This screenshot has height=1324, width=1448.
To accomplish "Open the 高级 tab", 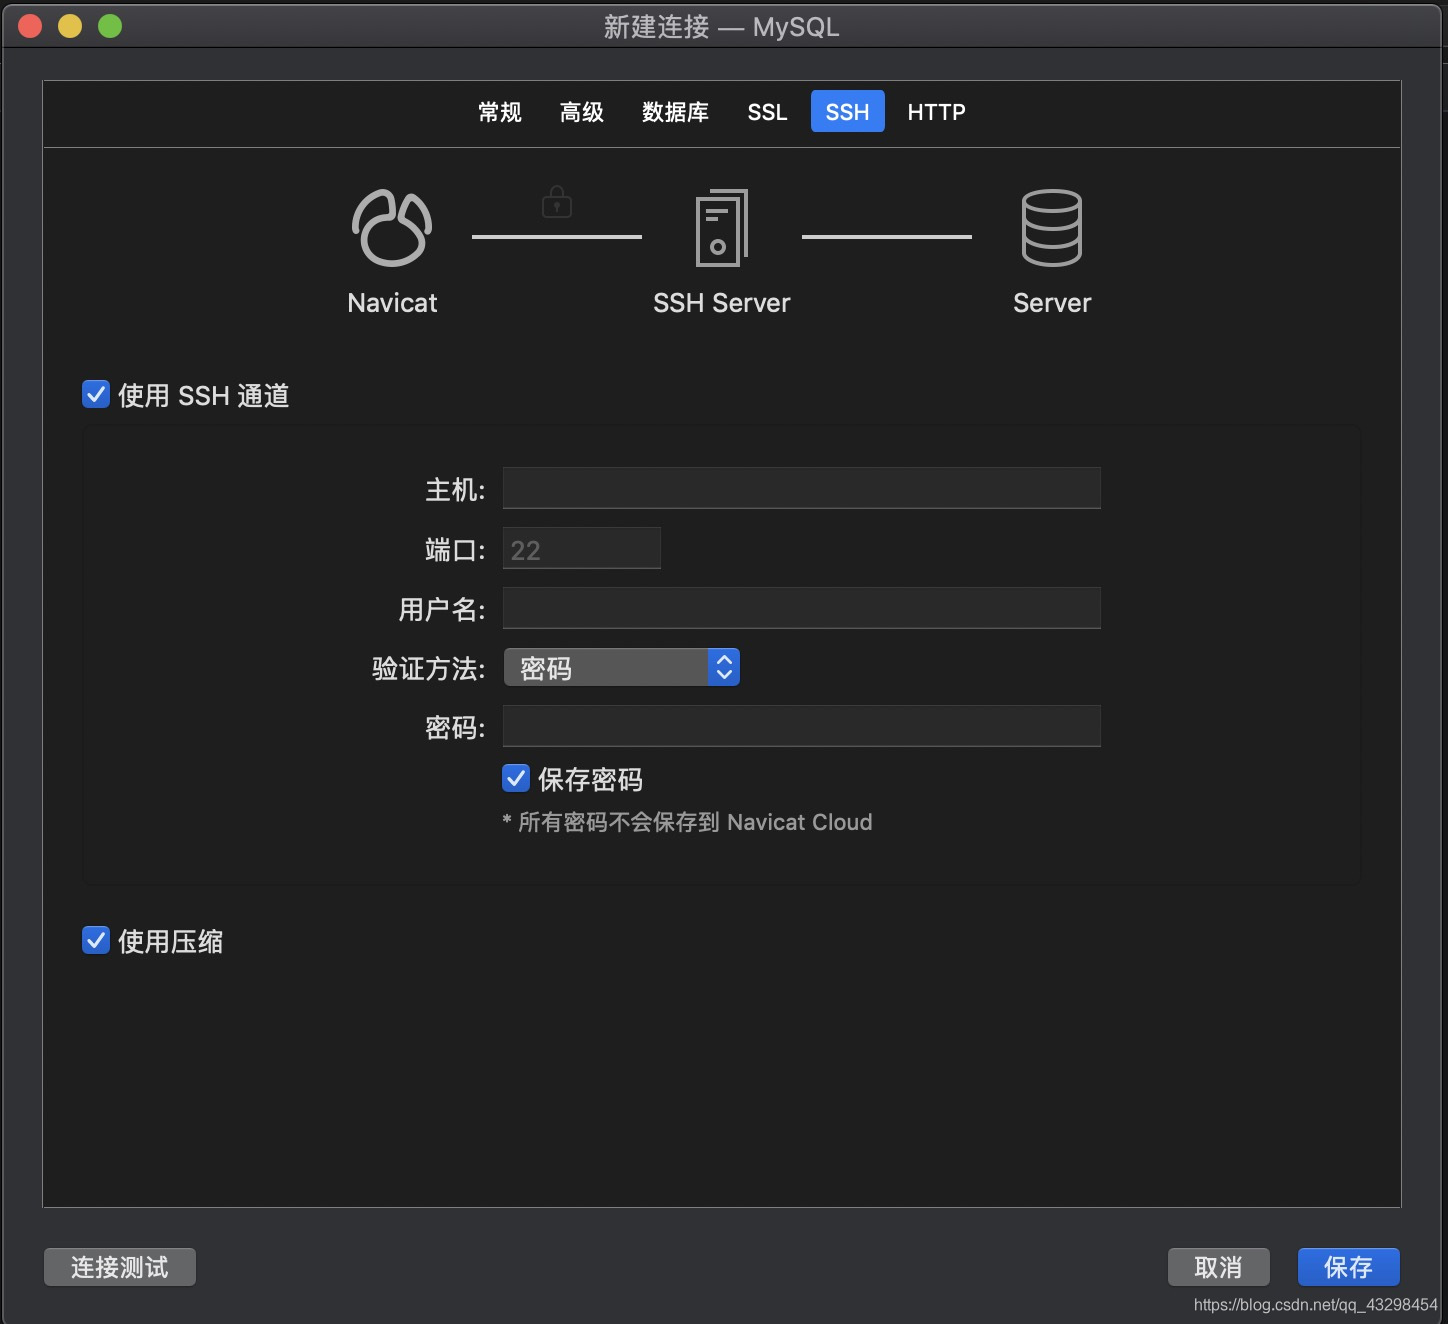I will tap(582, 112).
